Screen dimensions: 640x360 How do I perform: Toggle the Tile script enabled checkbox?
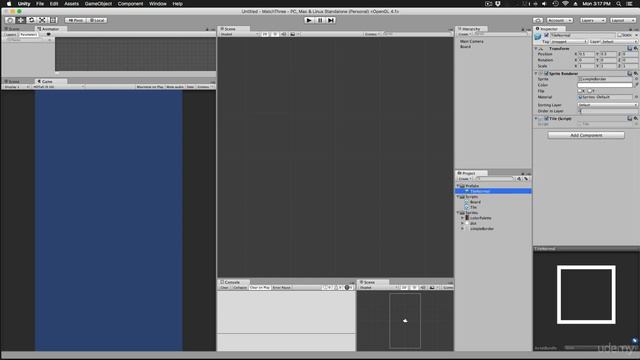546,119
